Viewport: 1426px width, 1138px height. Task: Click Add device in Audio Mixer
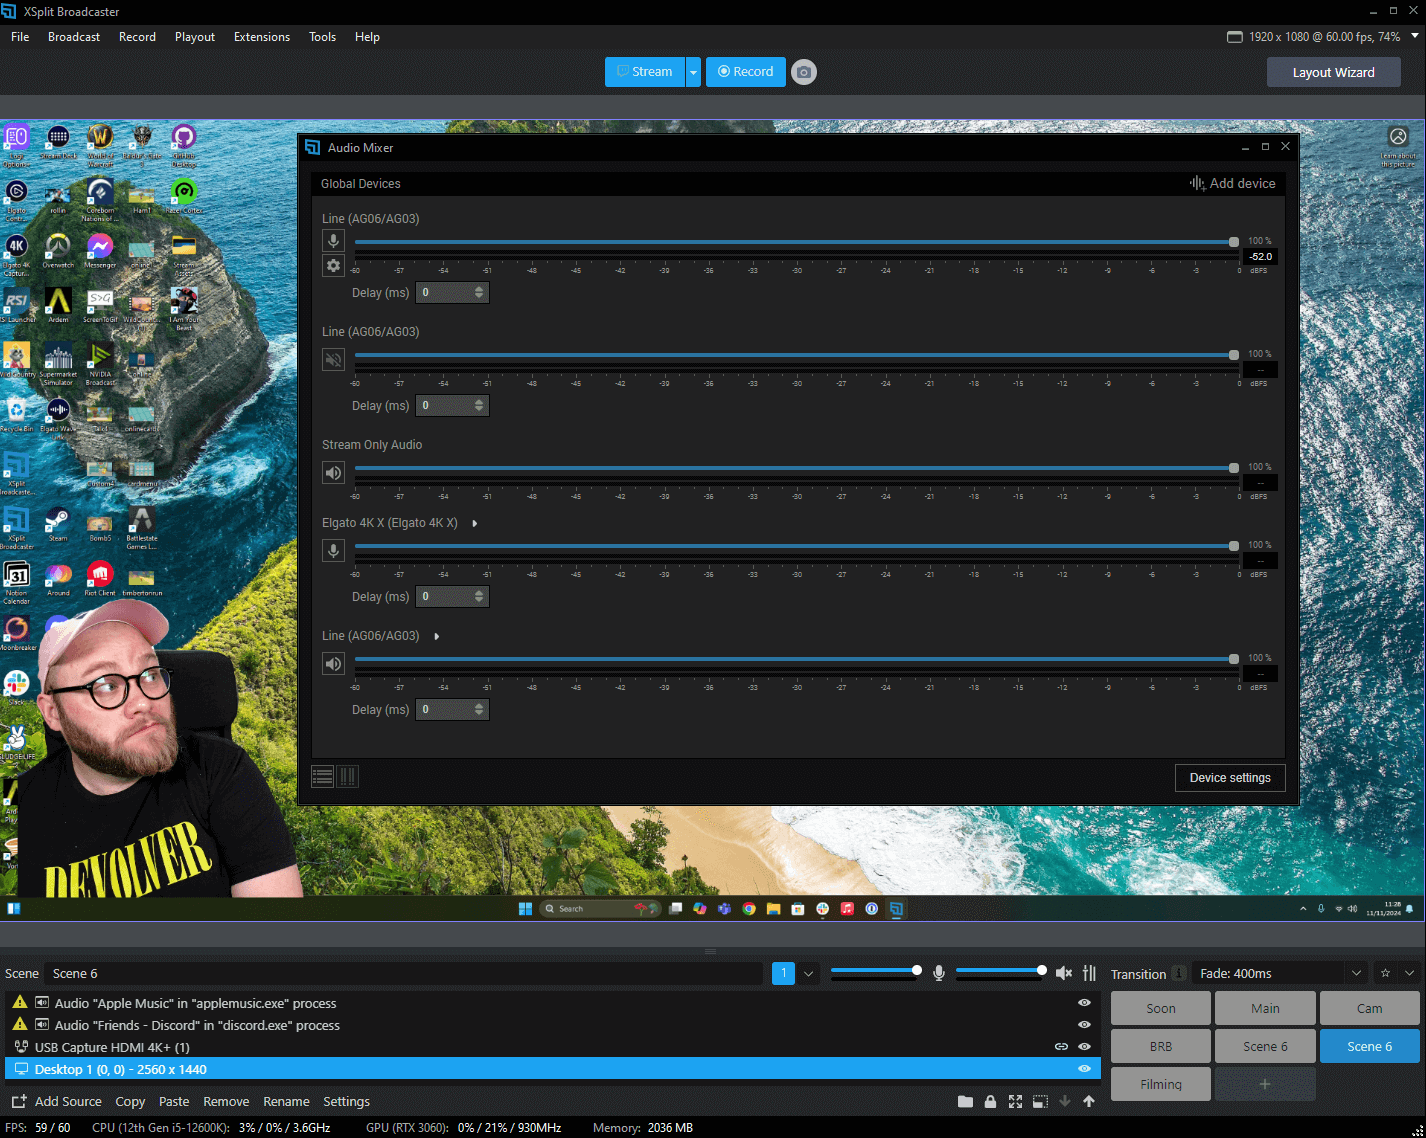pyautogui.click(x=1232, y=184)
